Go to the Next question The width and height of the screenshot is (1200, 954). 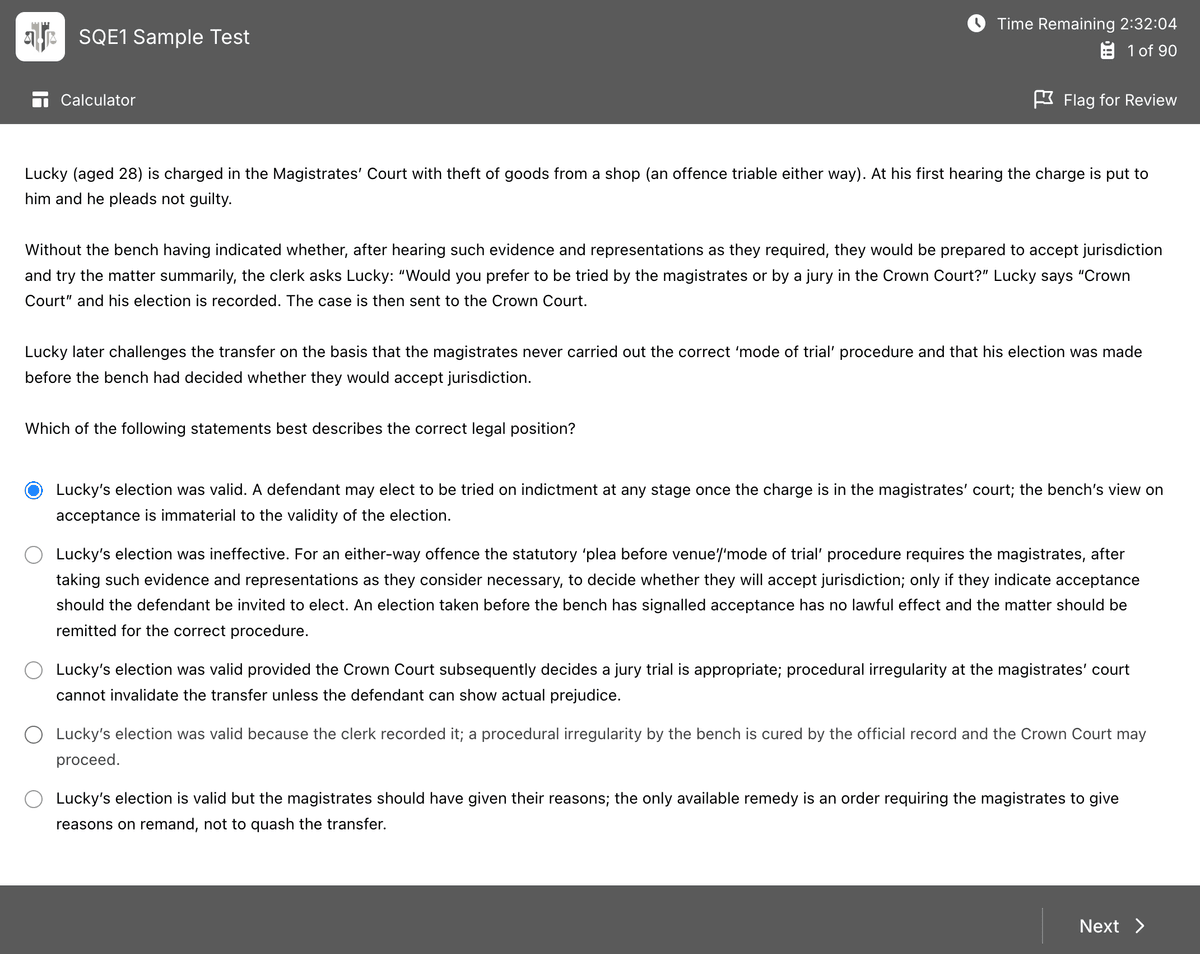[x=1099, y=926]
